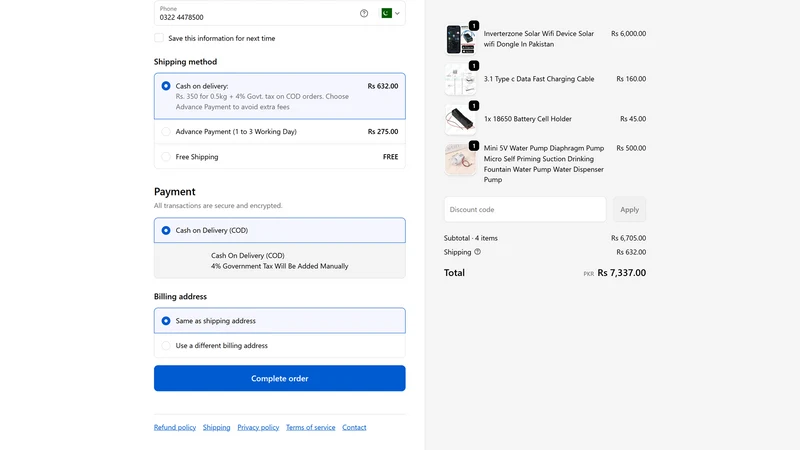The image size is (800, 450).
Task: Click the Rs 500.00 water pump price
Action: 631,148
